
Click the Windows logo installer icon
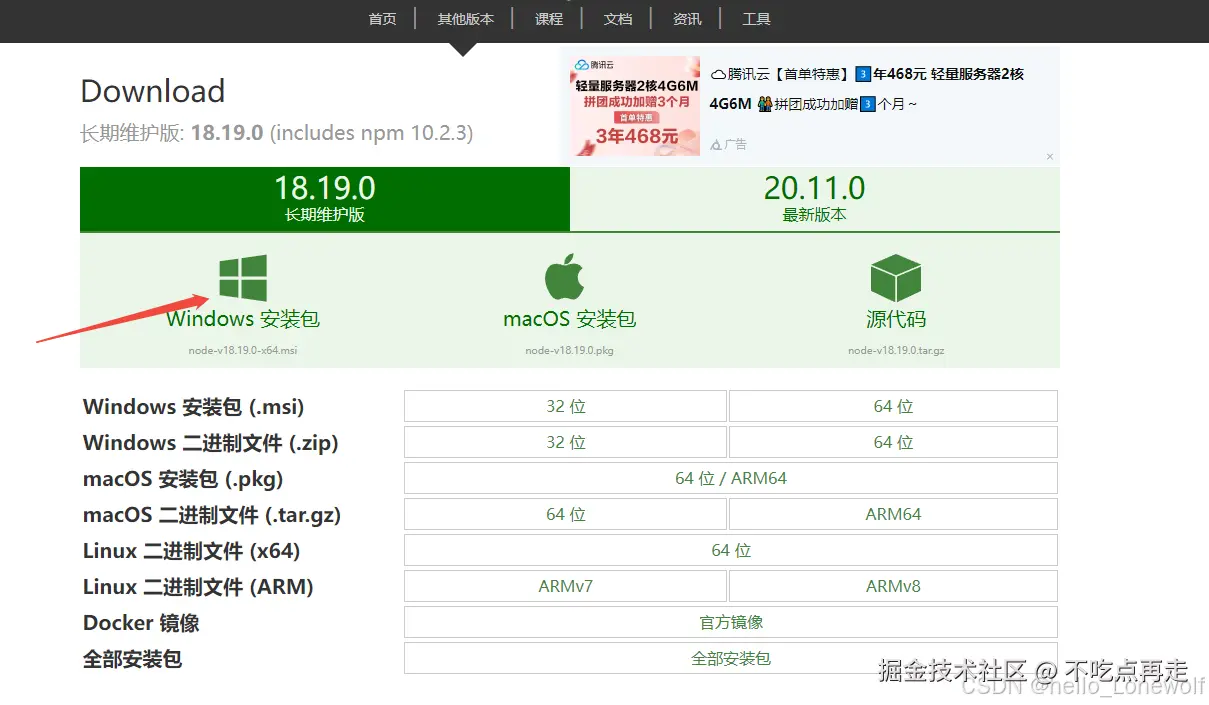pos(243,278)
